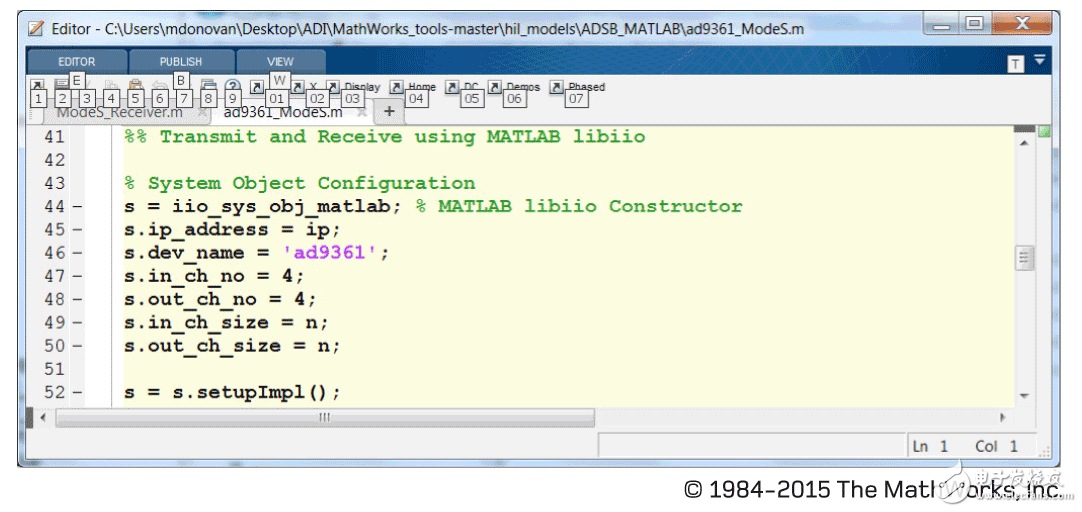The height and width of the screenshot is (512, 1082).
Task: Open the Home shortcut in the toolbar
Action: [397, 87]
